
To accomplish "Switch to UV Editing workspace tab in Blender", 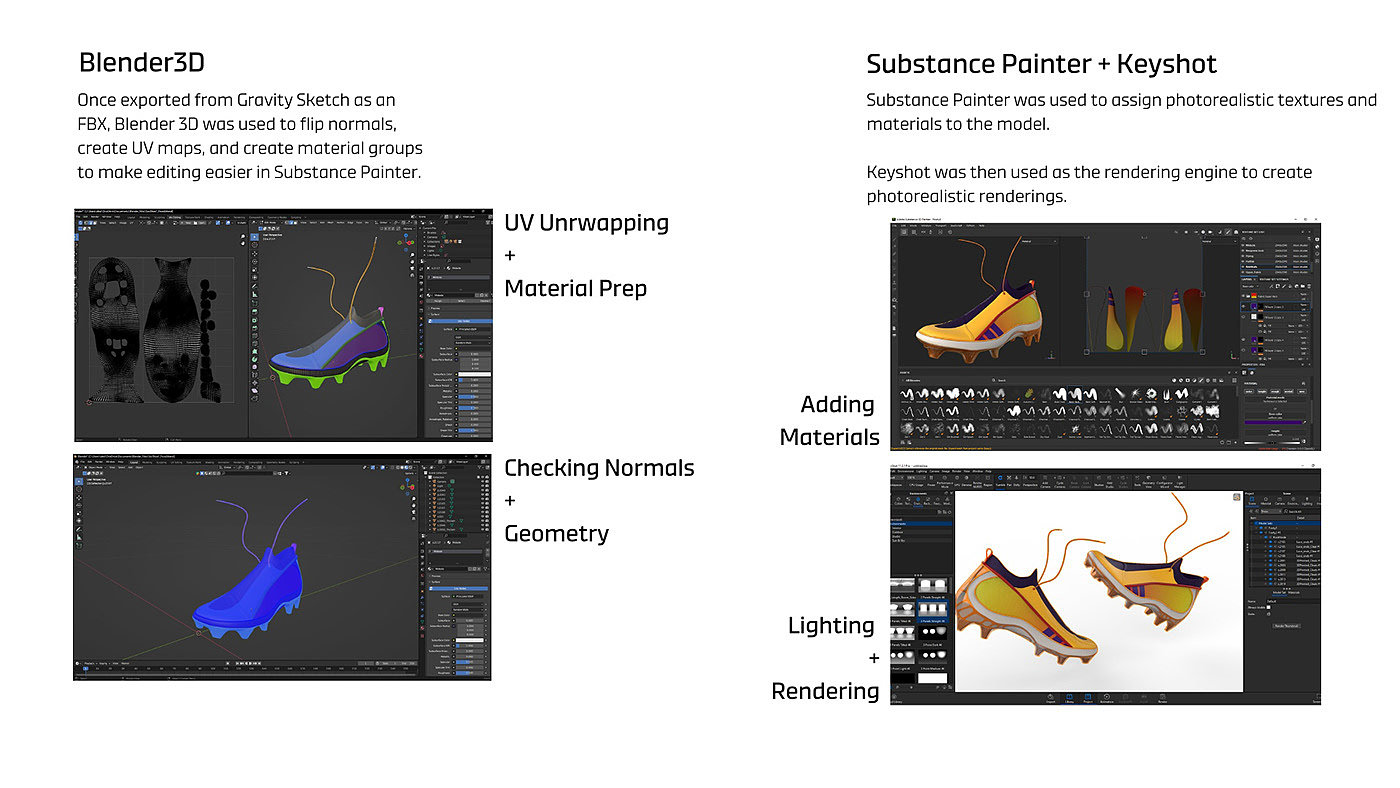I will 174,217.
